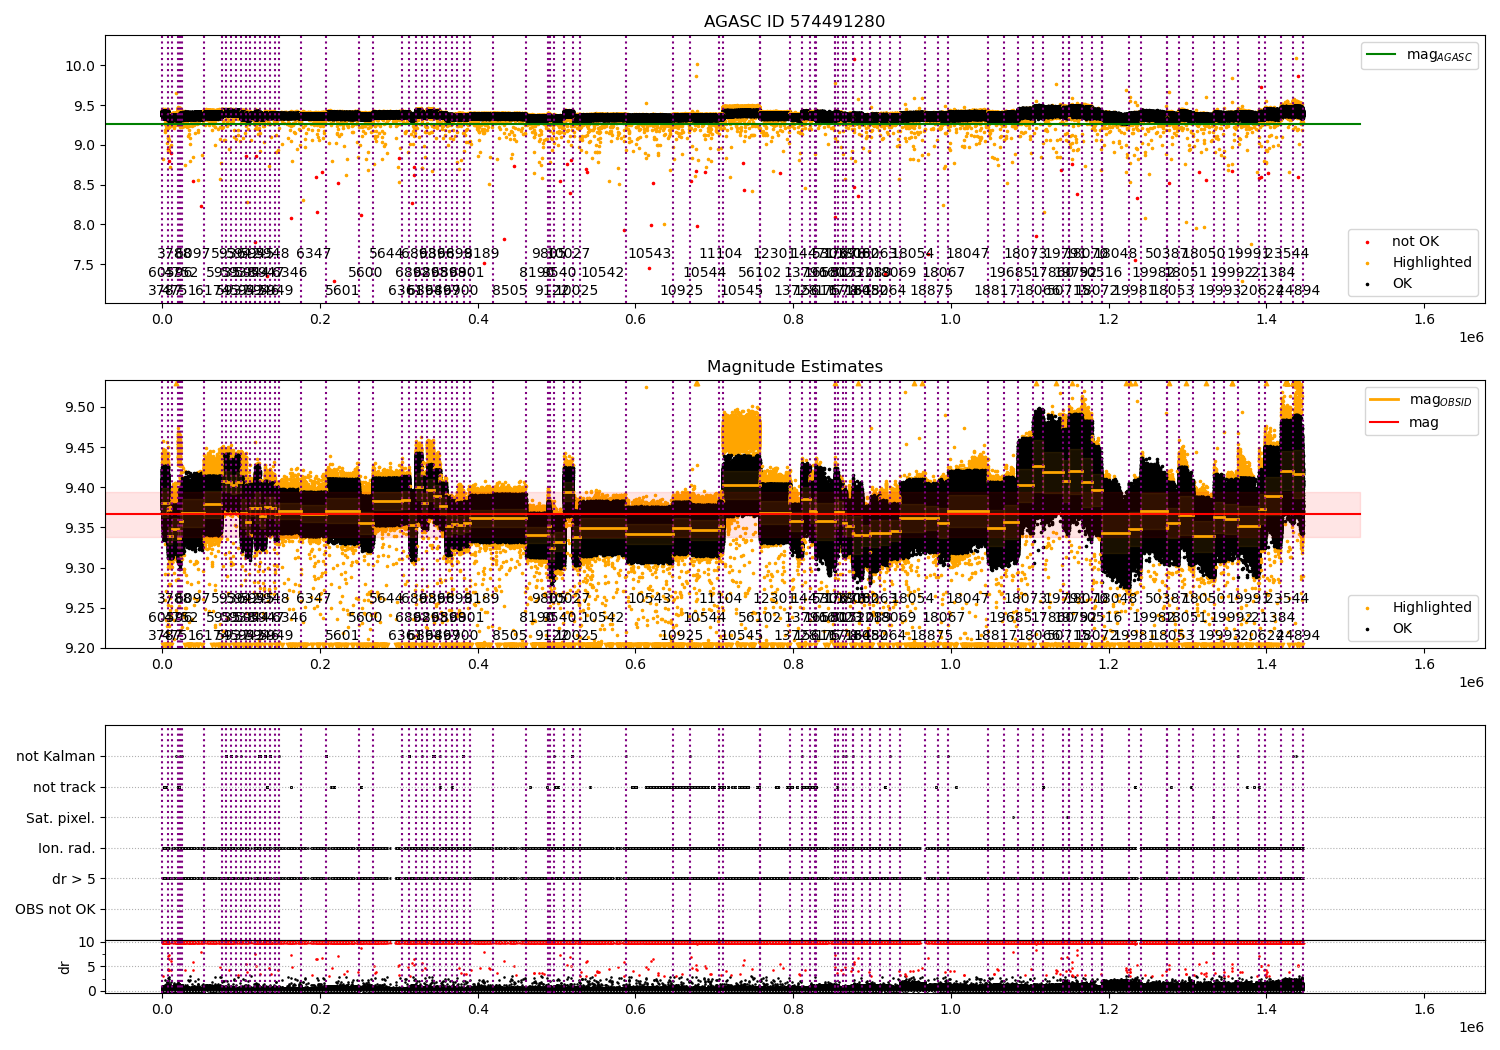This screenshot has width=1500, height=1050.
Task: Click OBSID label '5601' in top plot
Action: (x=342, y=291)
